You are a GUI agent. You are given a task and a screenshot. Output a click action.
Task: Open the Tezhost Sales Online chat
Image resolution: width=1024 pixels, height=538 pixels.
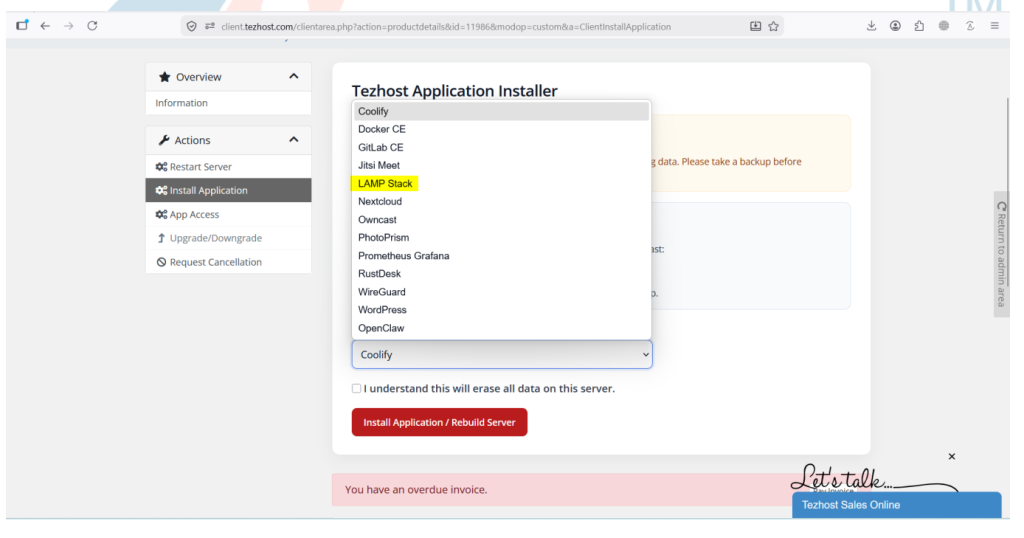pyautogui.click(x=897, y=505)
